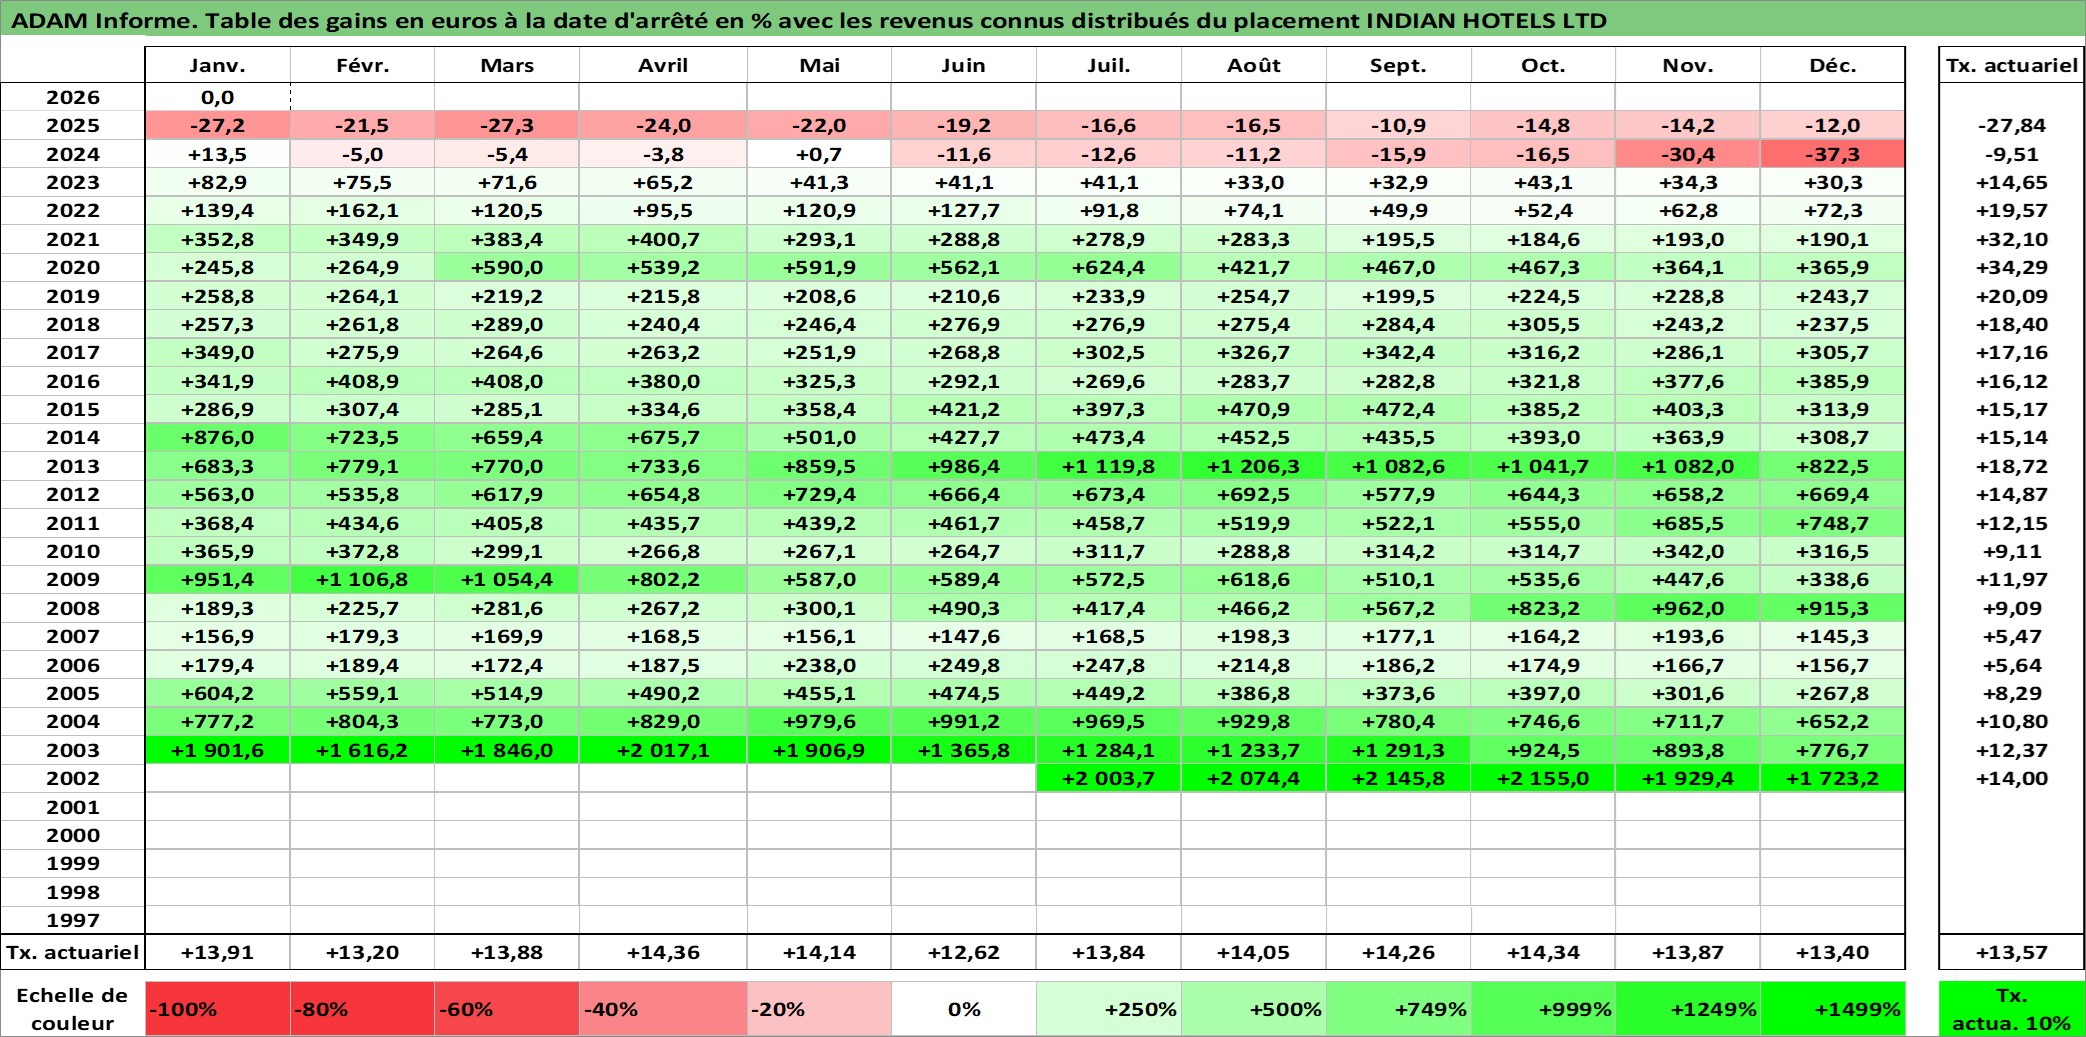Image resolution: width=2086 pixels, height=1037 pixels.
Task: Click the bottom-left Tx. actuariel row label
Action: 73,952
